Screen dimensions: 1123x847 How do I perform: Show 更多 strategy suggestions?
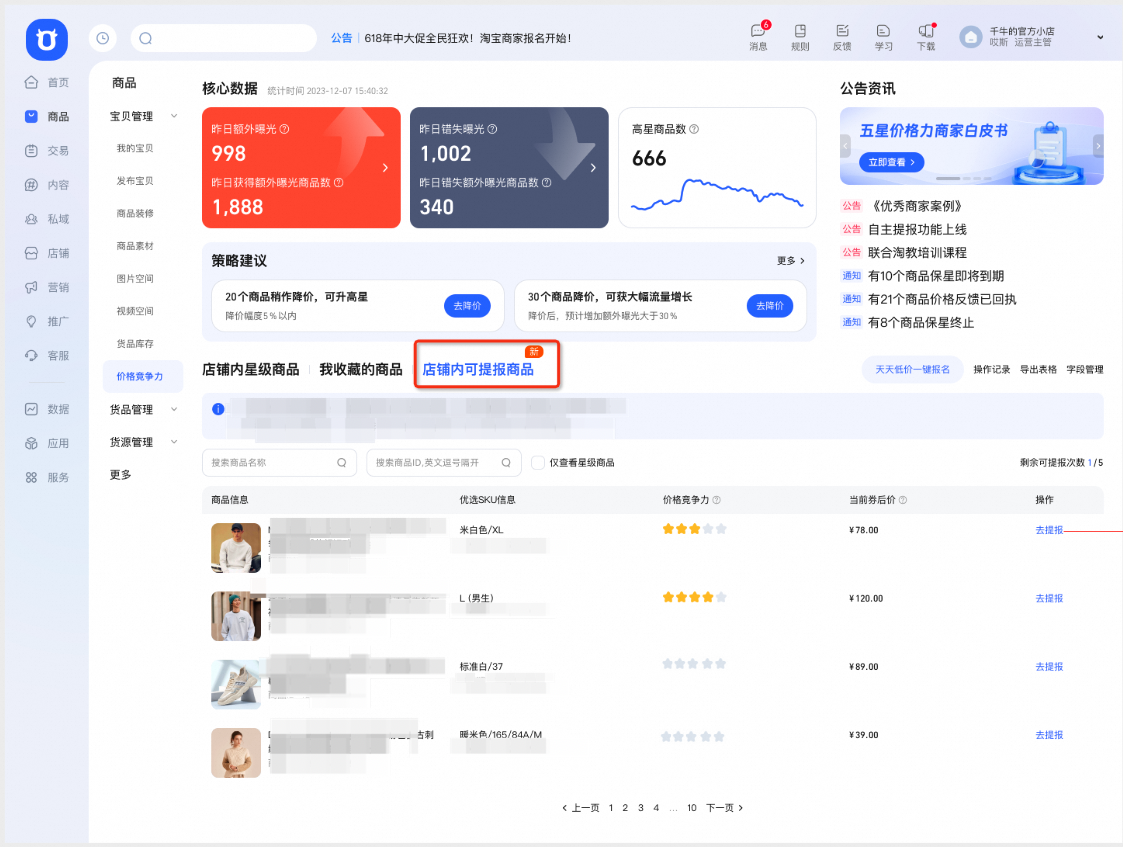point(791,261)
